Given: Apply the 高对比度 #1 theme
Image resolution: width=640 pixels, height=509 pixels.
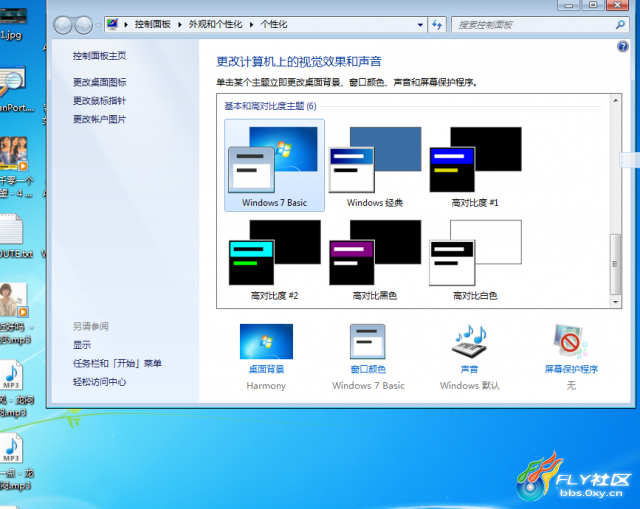Looking at the screenshot, I should 475,165.
